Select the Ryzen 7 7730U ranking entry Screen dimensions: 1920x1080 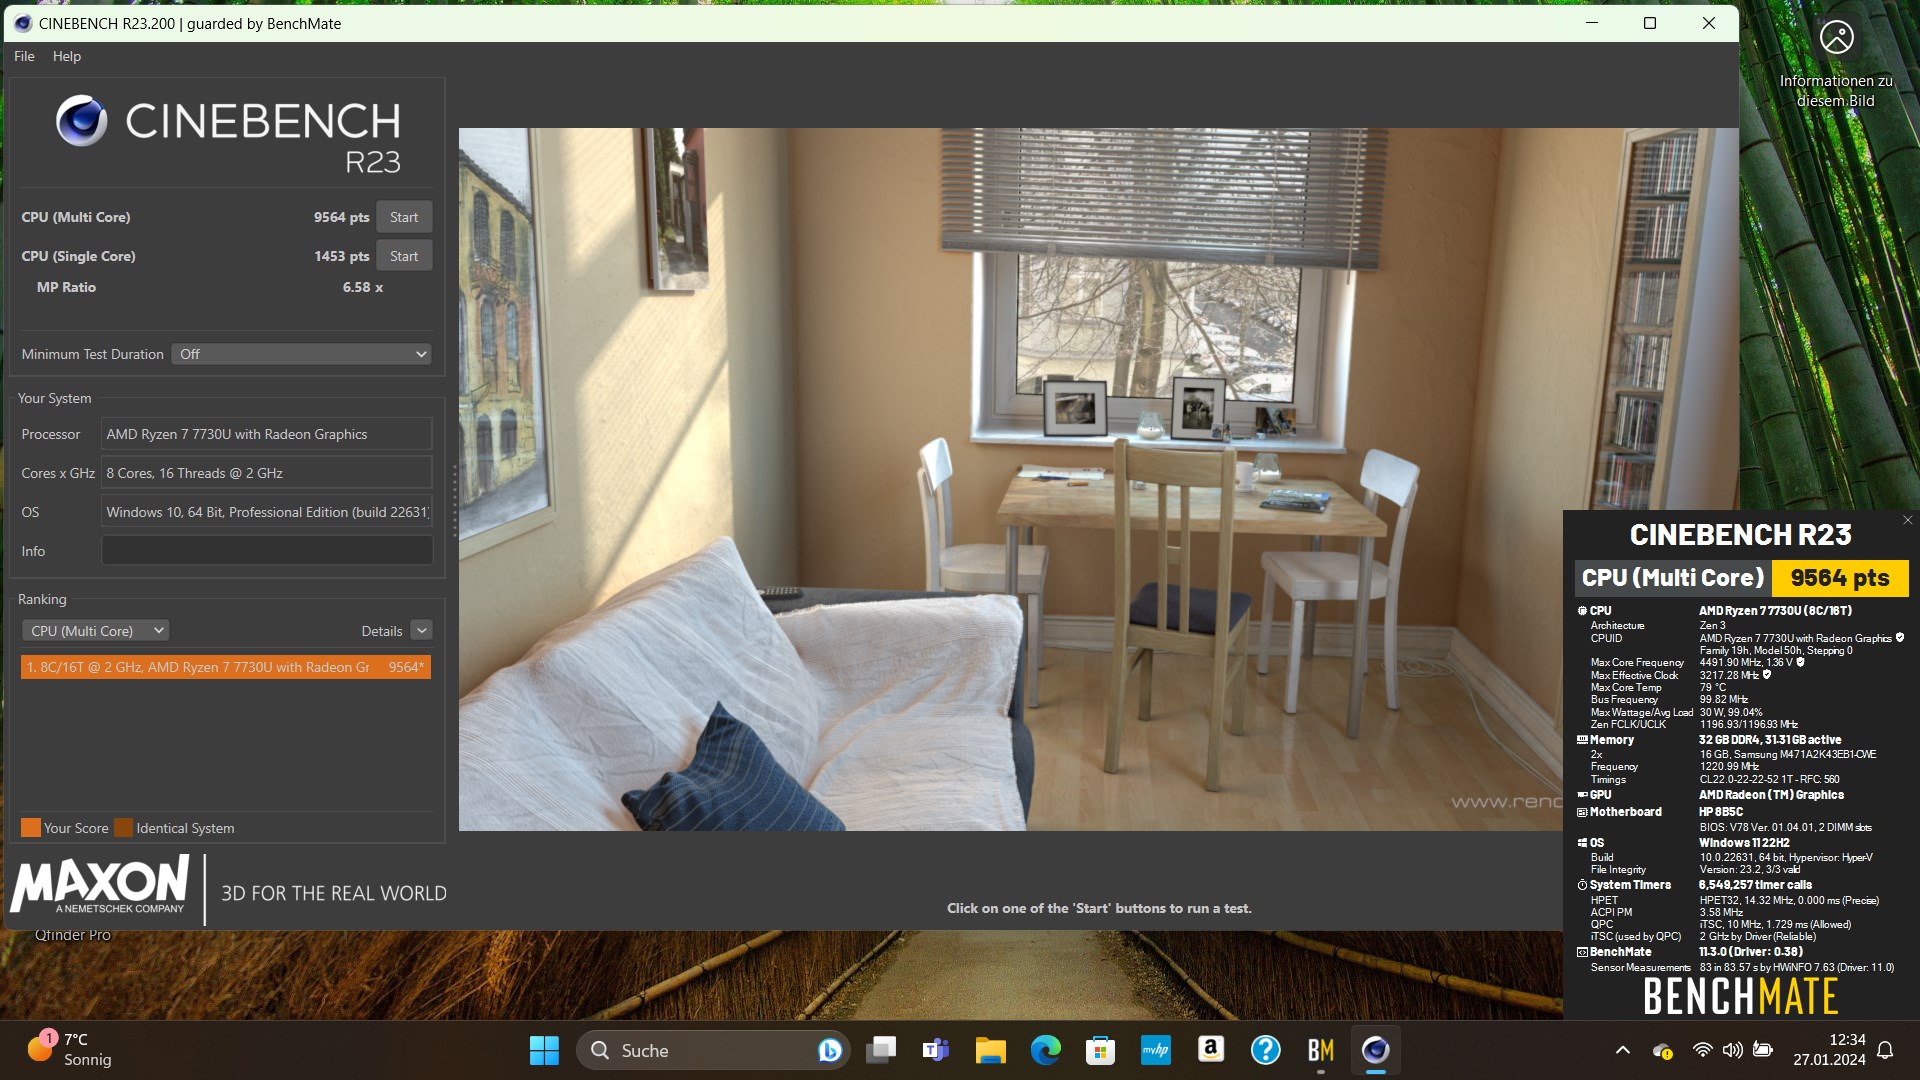(226, 667)
